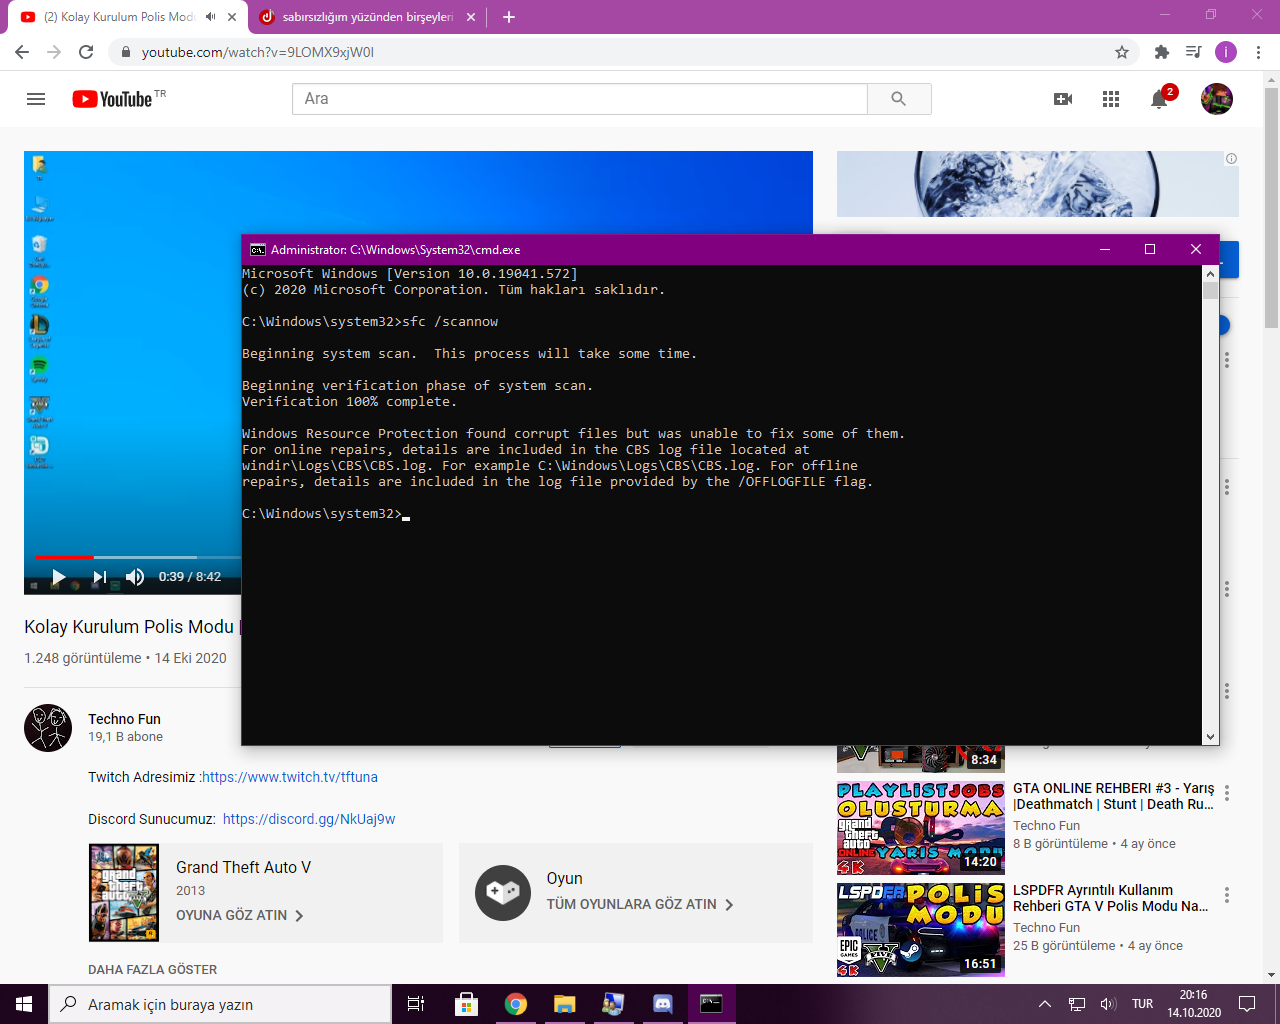The width and height of the screenshot is (1280, 1024).
Task: Open File Explorer from the taskbar
Action: [564, 1004]
